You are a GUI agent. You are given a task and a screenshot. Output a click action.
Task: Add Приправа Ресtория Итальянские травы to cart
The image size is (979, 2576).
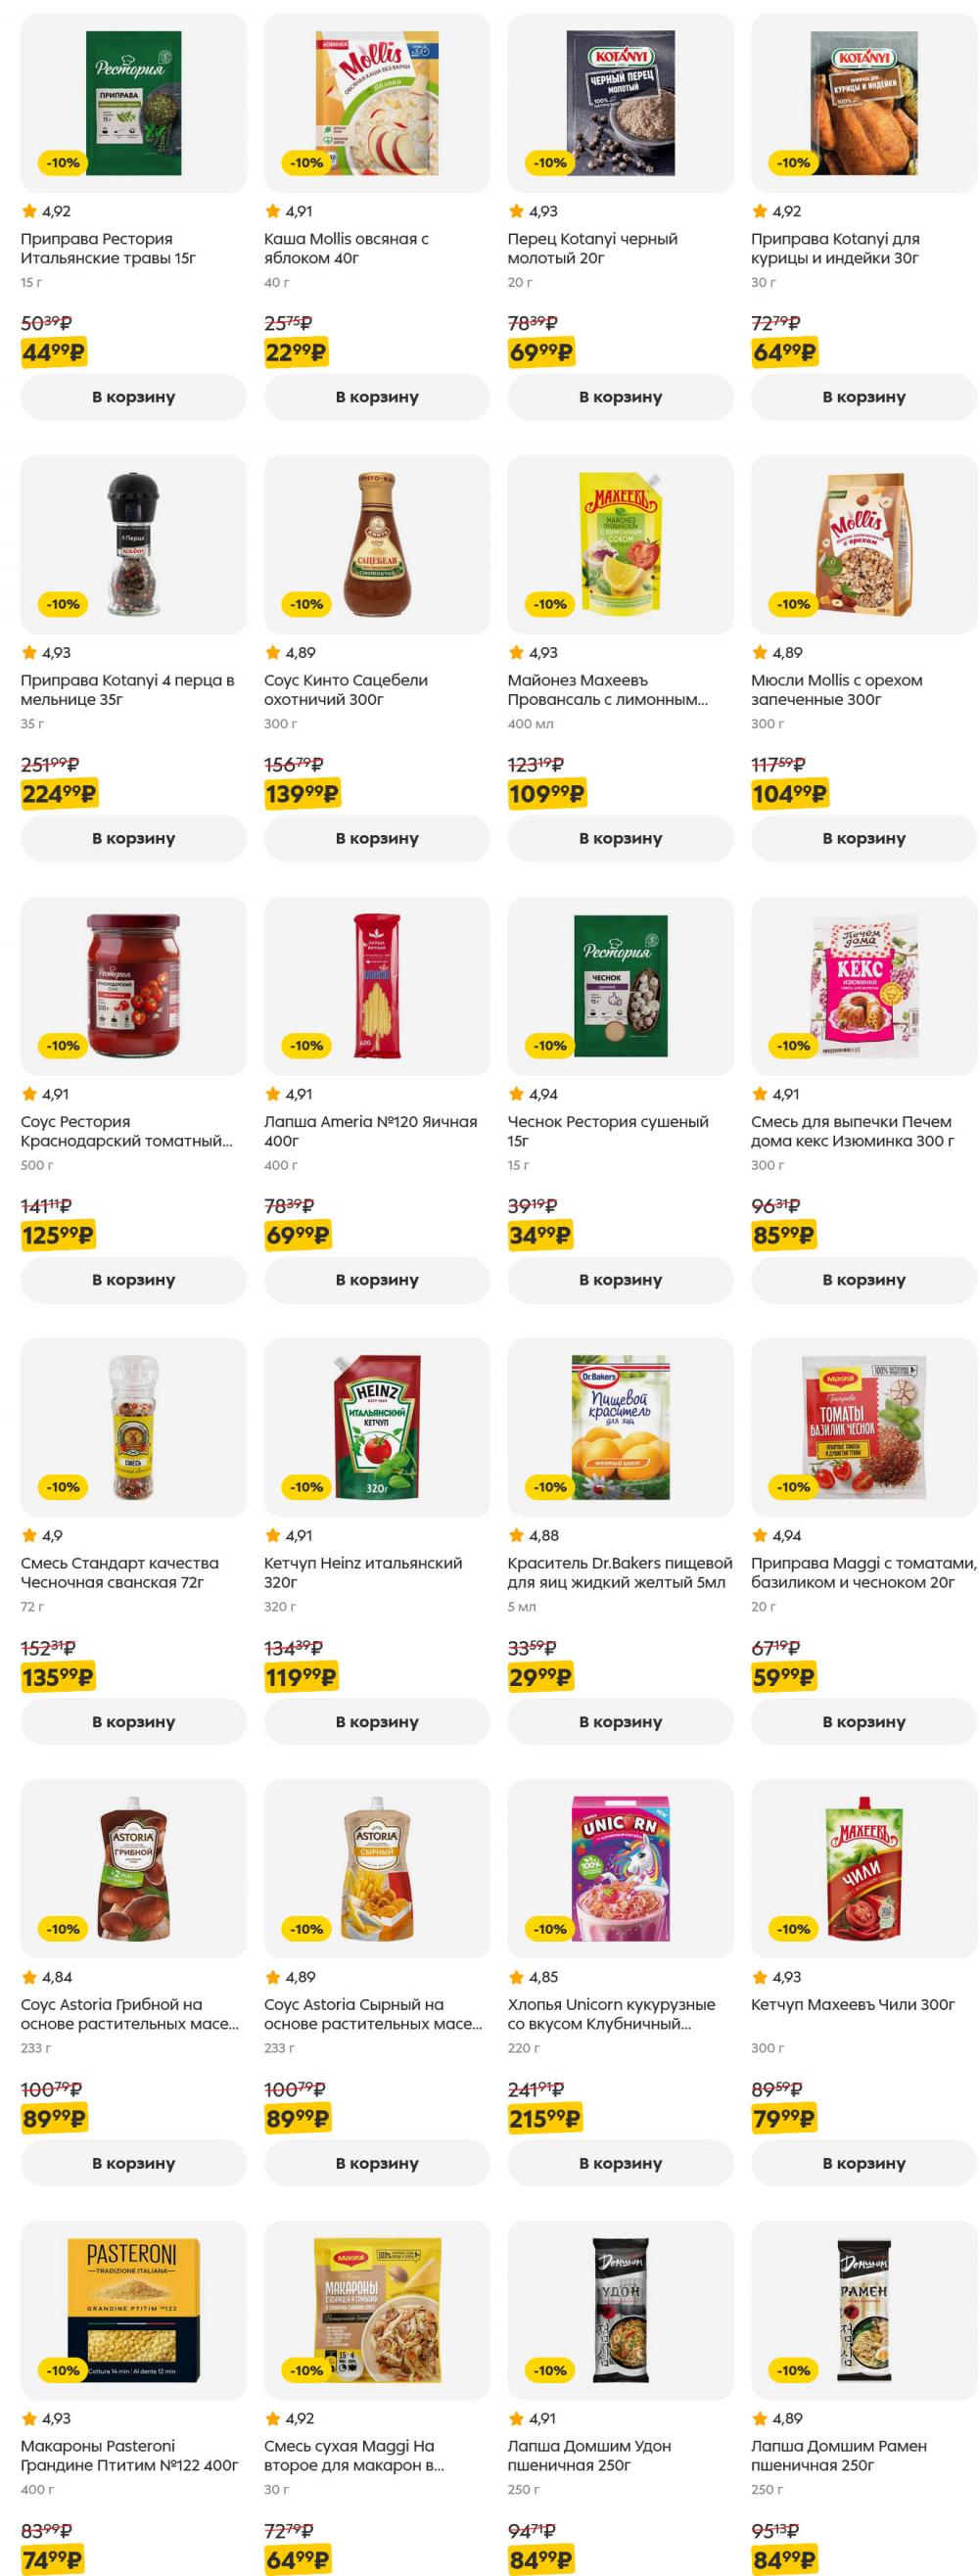(x=133, y=397)
